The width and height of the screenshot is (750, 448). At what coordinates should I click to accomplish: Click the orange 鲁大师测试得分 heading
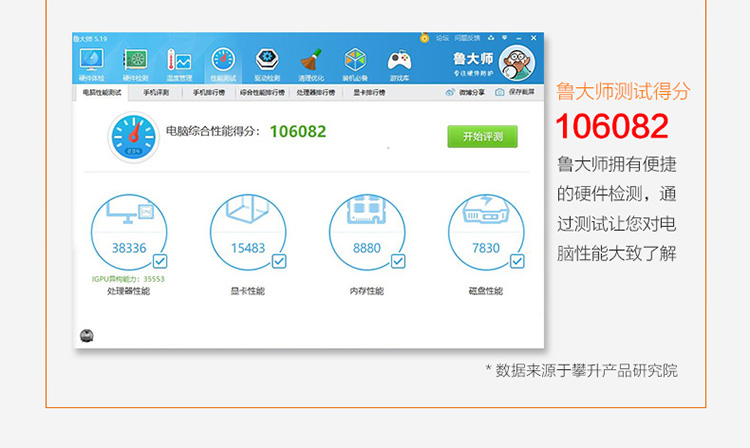click(623, 91)
